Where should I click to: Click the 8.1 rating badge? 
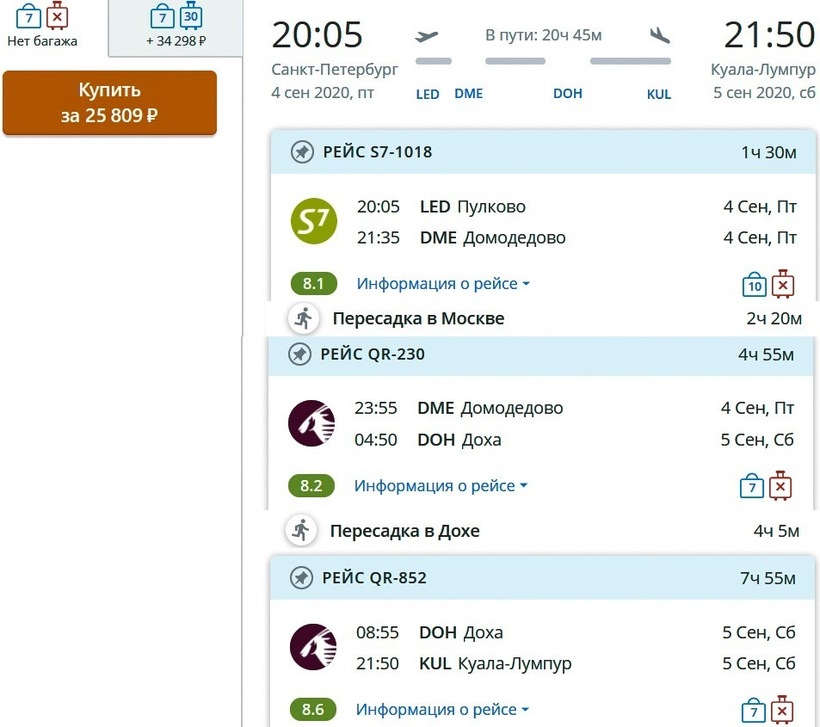(313, 284)
